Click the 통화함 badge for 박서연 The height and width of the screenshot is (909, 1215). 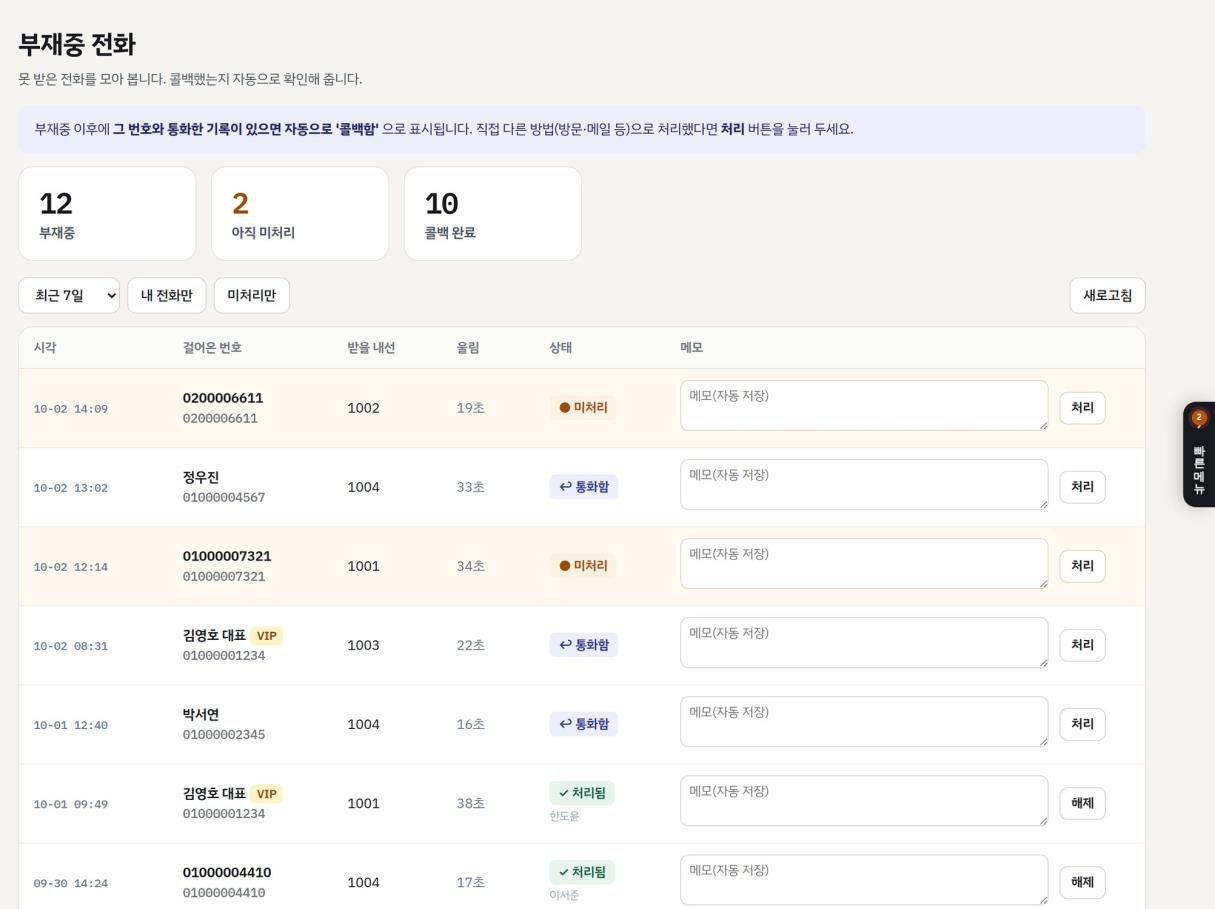point(583,724)
